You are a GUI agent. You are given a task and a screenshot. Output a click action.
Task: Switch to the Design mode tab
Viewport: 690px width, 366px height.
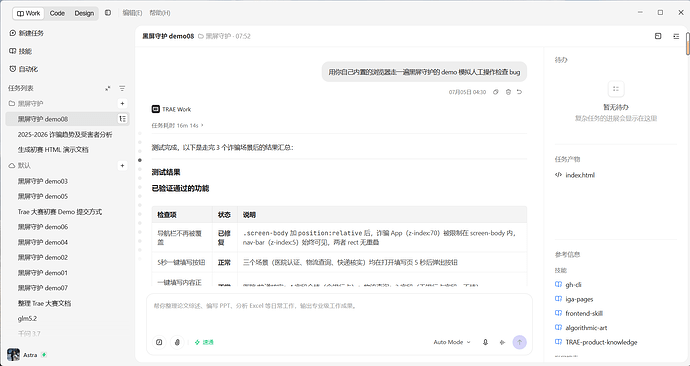[x=84, y=13]
